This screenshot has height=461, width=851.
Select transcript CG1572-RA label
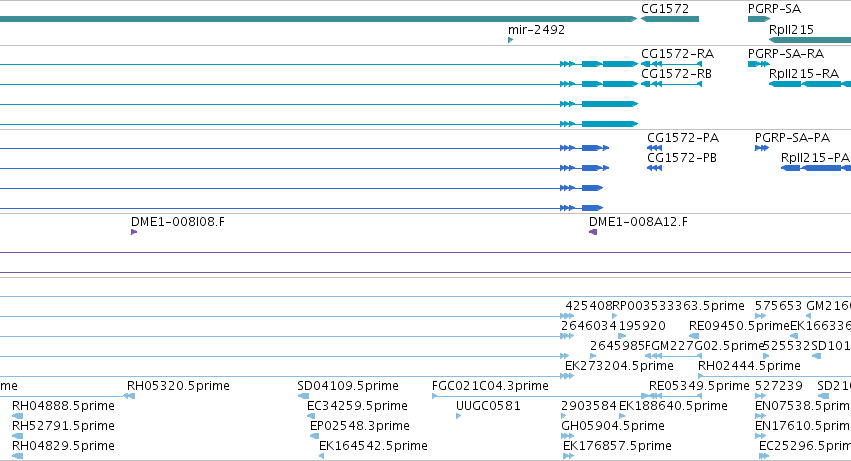click(x=677, y=54)
